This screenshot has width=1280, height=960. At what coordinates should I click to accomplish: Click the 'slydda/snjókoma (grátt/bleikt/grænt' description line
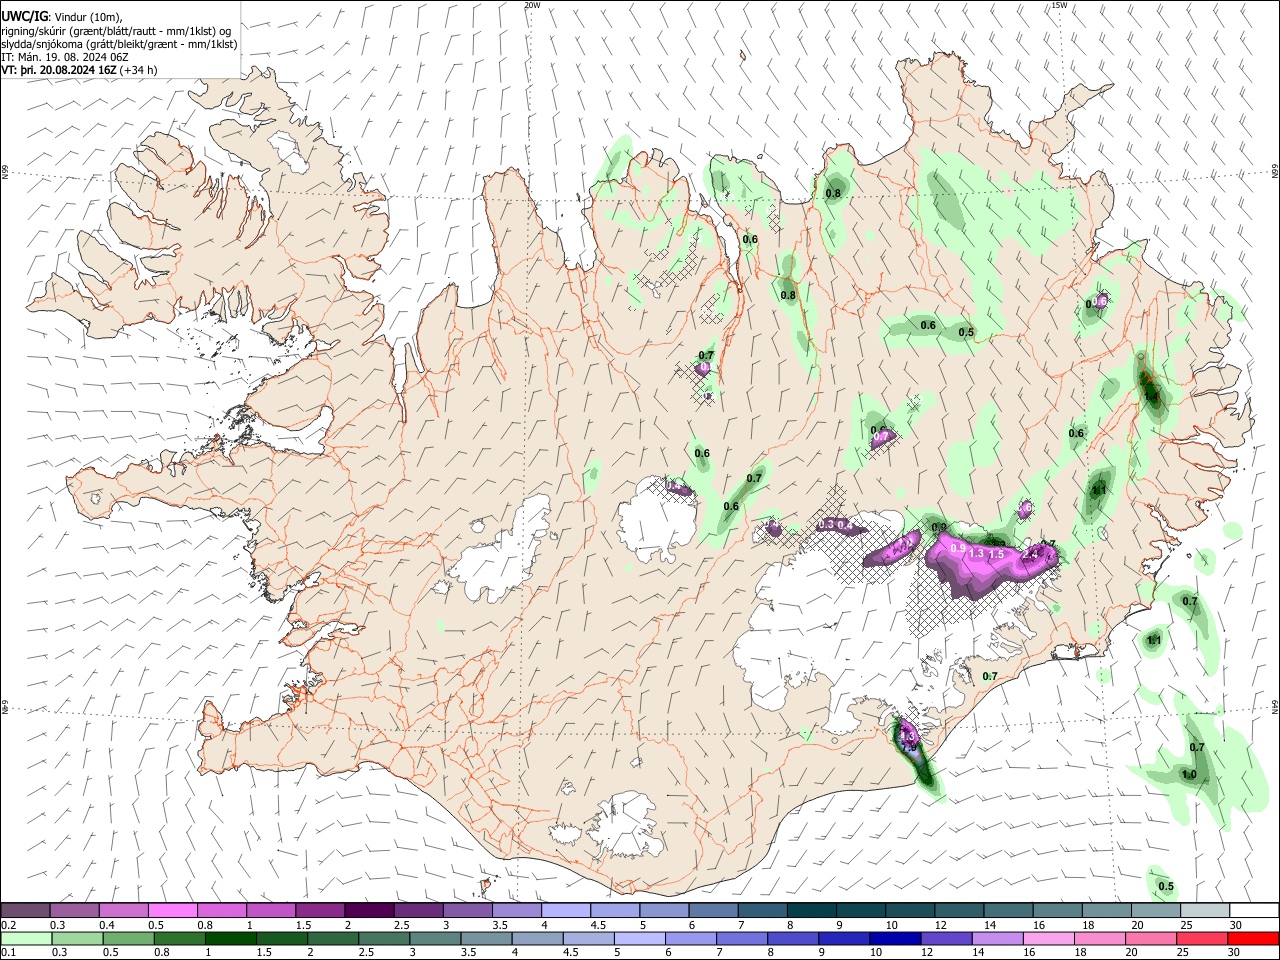[119, 44]
